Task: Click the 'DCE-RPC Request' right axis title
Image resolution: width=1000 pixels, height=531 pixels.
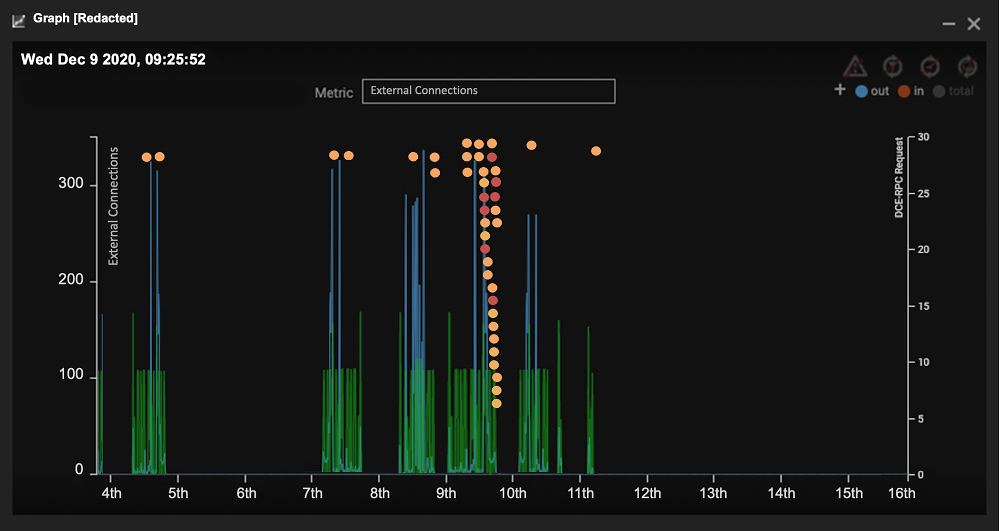Action: tap(899, 178)
